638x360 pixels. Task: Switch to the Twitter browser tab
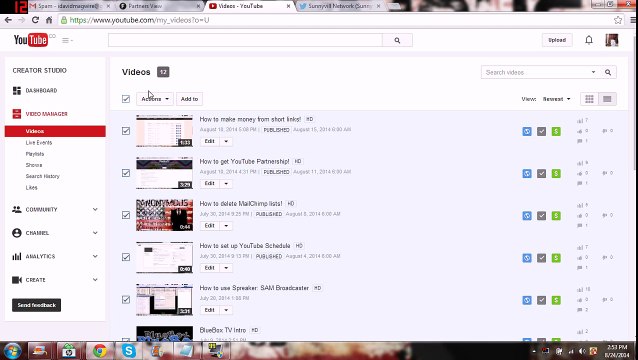click(x=339, y=6)
